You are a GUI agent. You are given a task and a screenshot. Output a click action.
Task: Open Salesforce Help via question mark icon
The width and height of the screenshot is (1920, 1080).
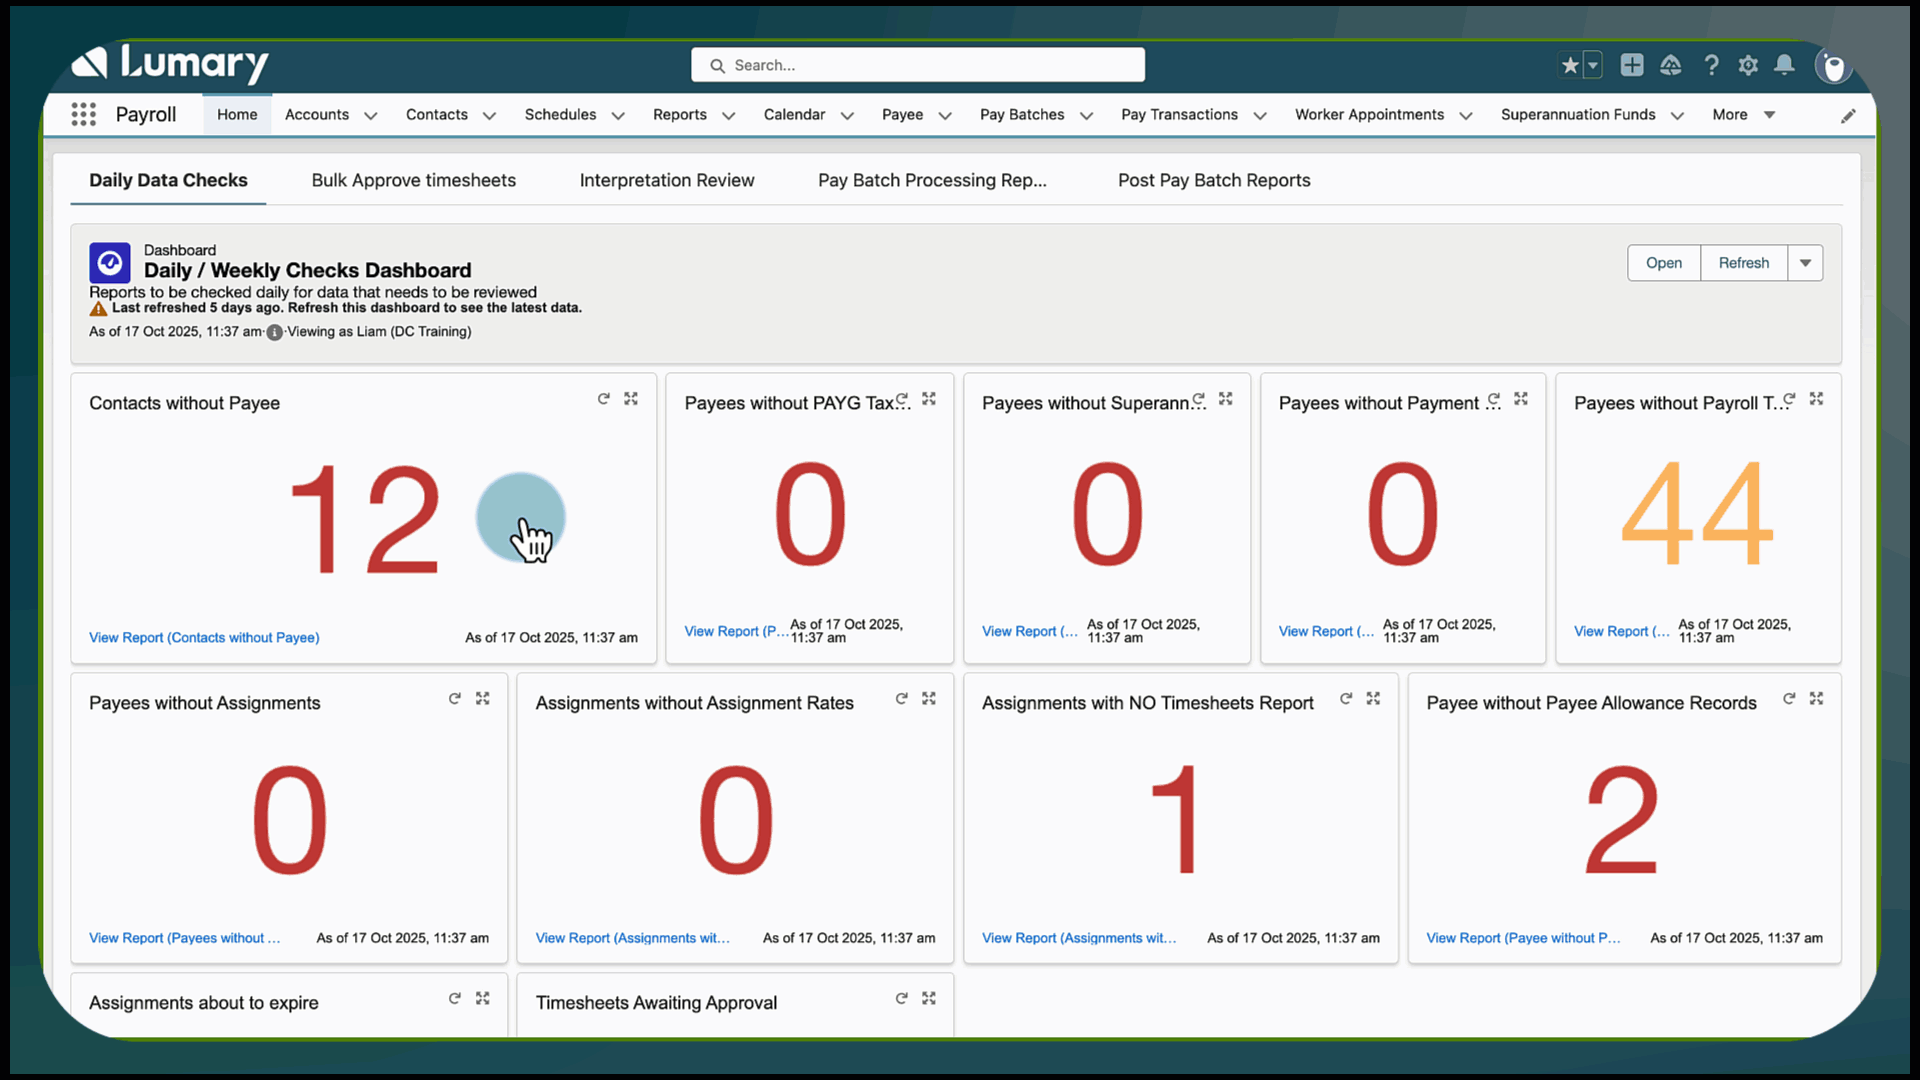(1711, 64)
